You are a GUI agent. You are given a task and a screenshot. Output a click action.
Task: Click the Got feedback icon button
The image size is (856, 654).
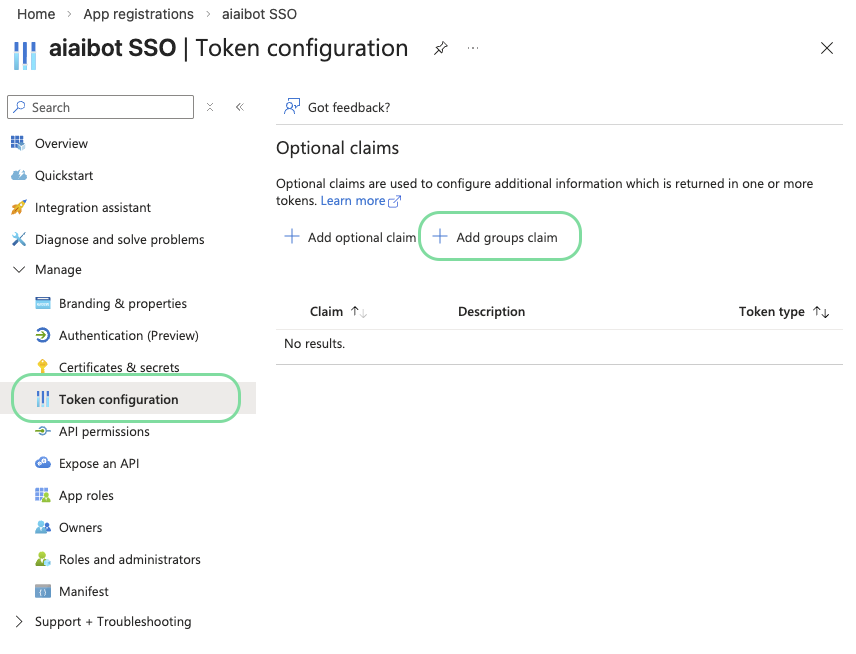pyautogui.click(x=292, y=107)
